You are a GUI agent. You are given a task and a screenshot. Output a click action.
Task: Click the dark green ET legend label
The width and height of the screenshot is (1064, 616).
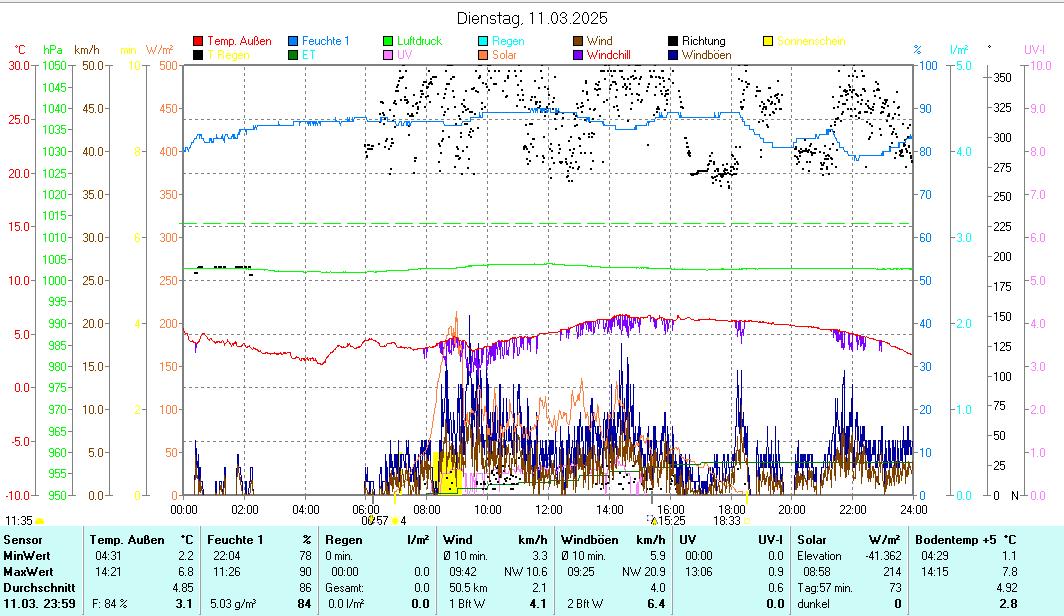coord(308,55)
